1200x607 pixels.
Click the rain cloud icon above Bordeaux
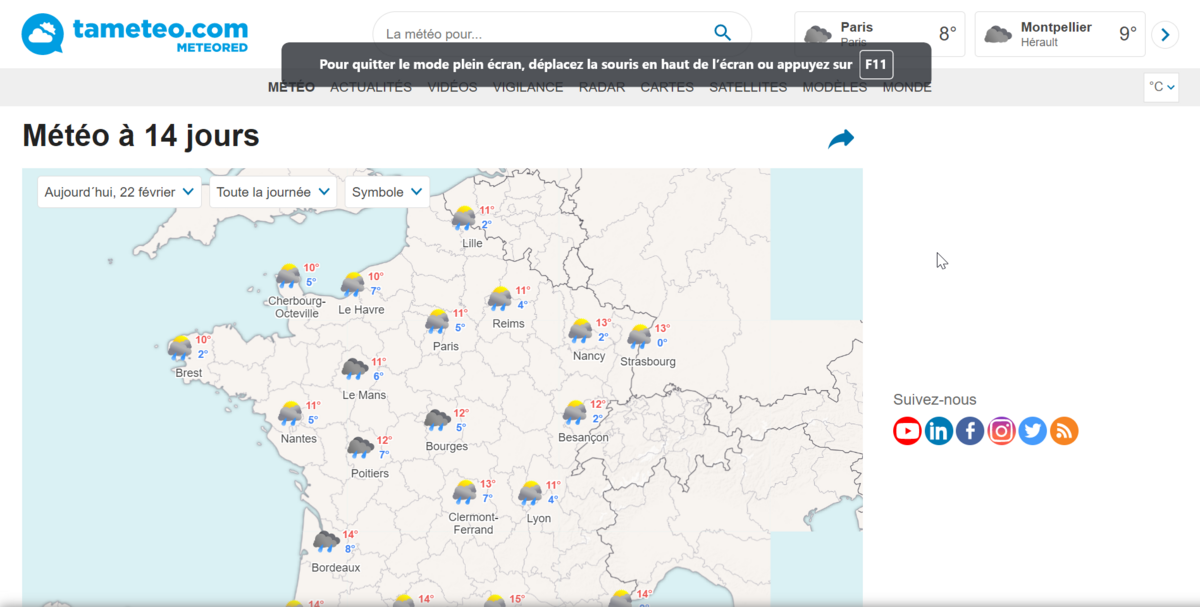pos(327,541)
